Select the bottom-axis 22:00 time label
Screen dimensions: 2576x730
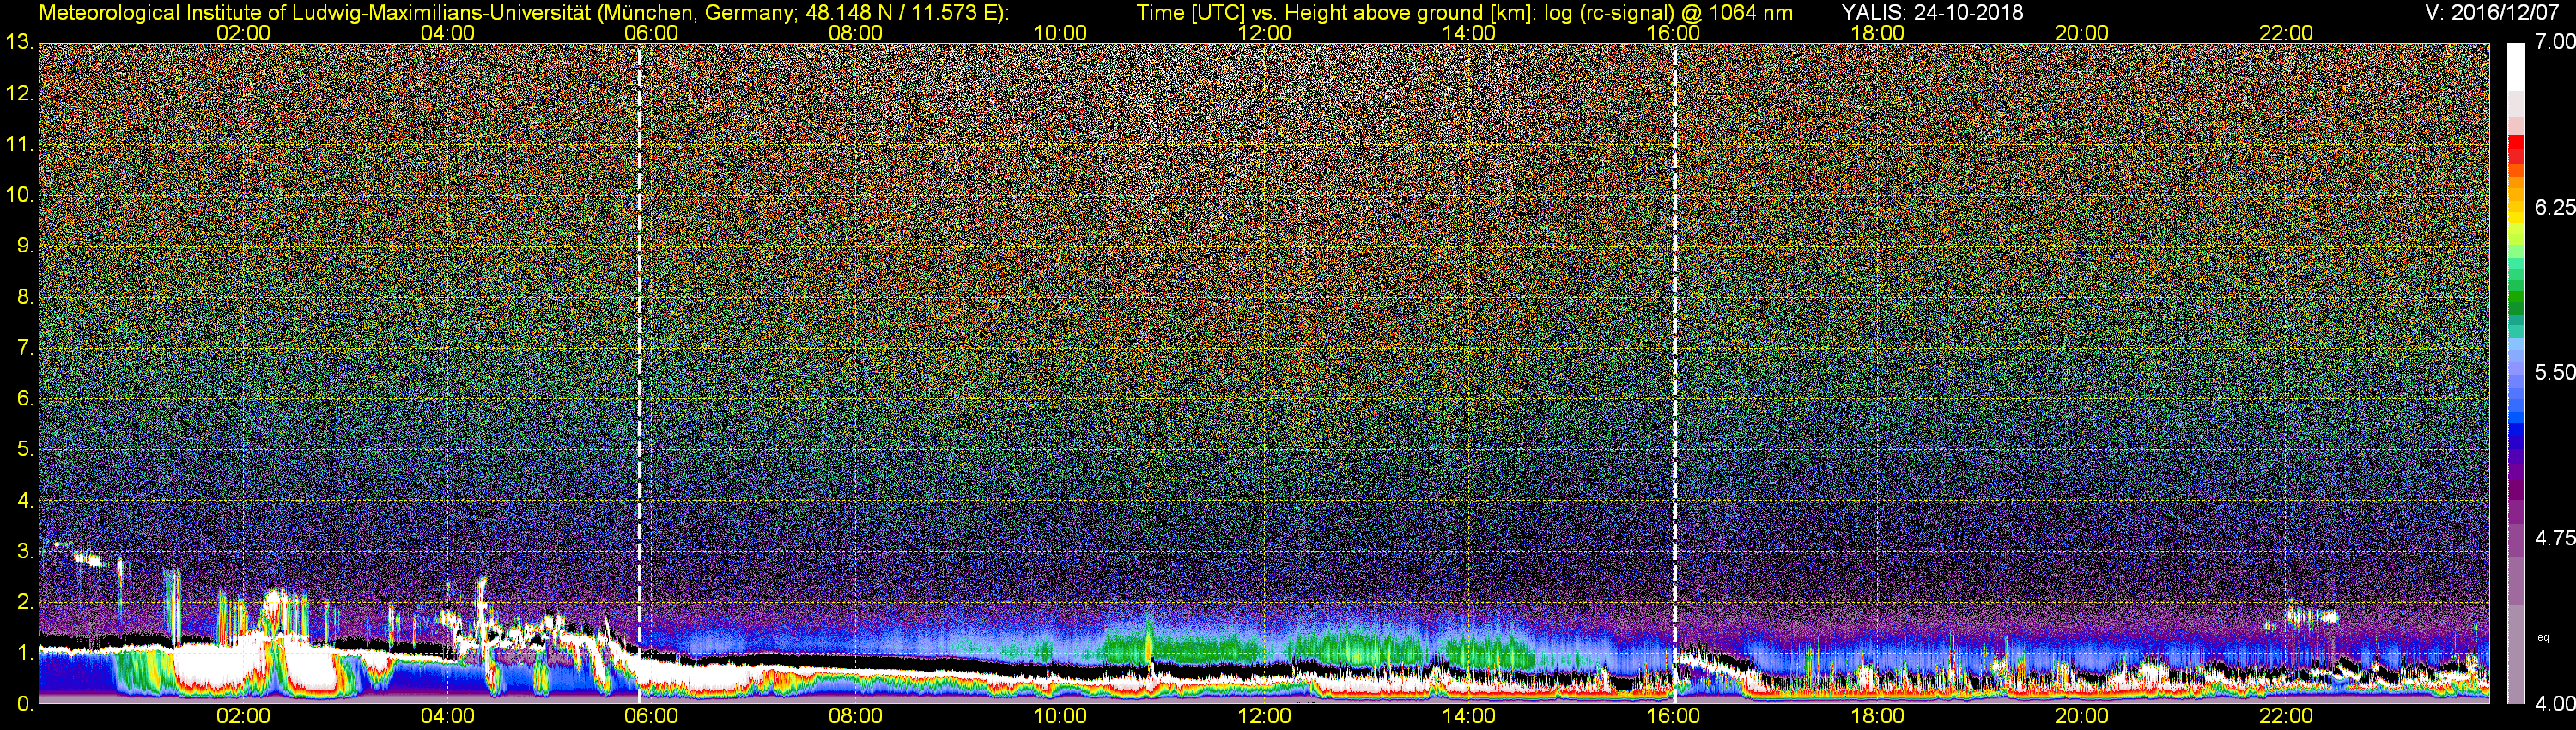2287,717
